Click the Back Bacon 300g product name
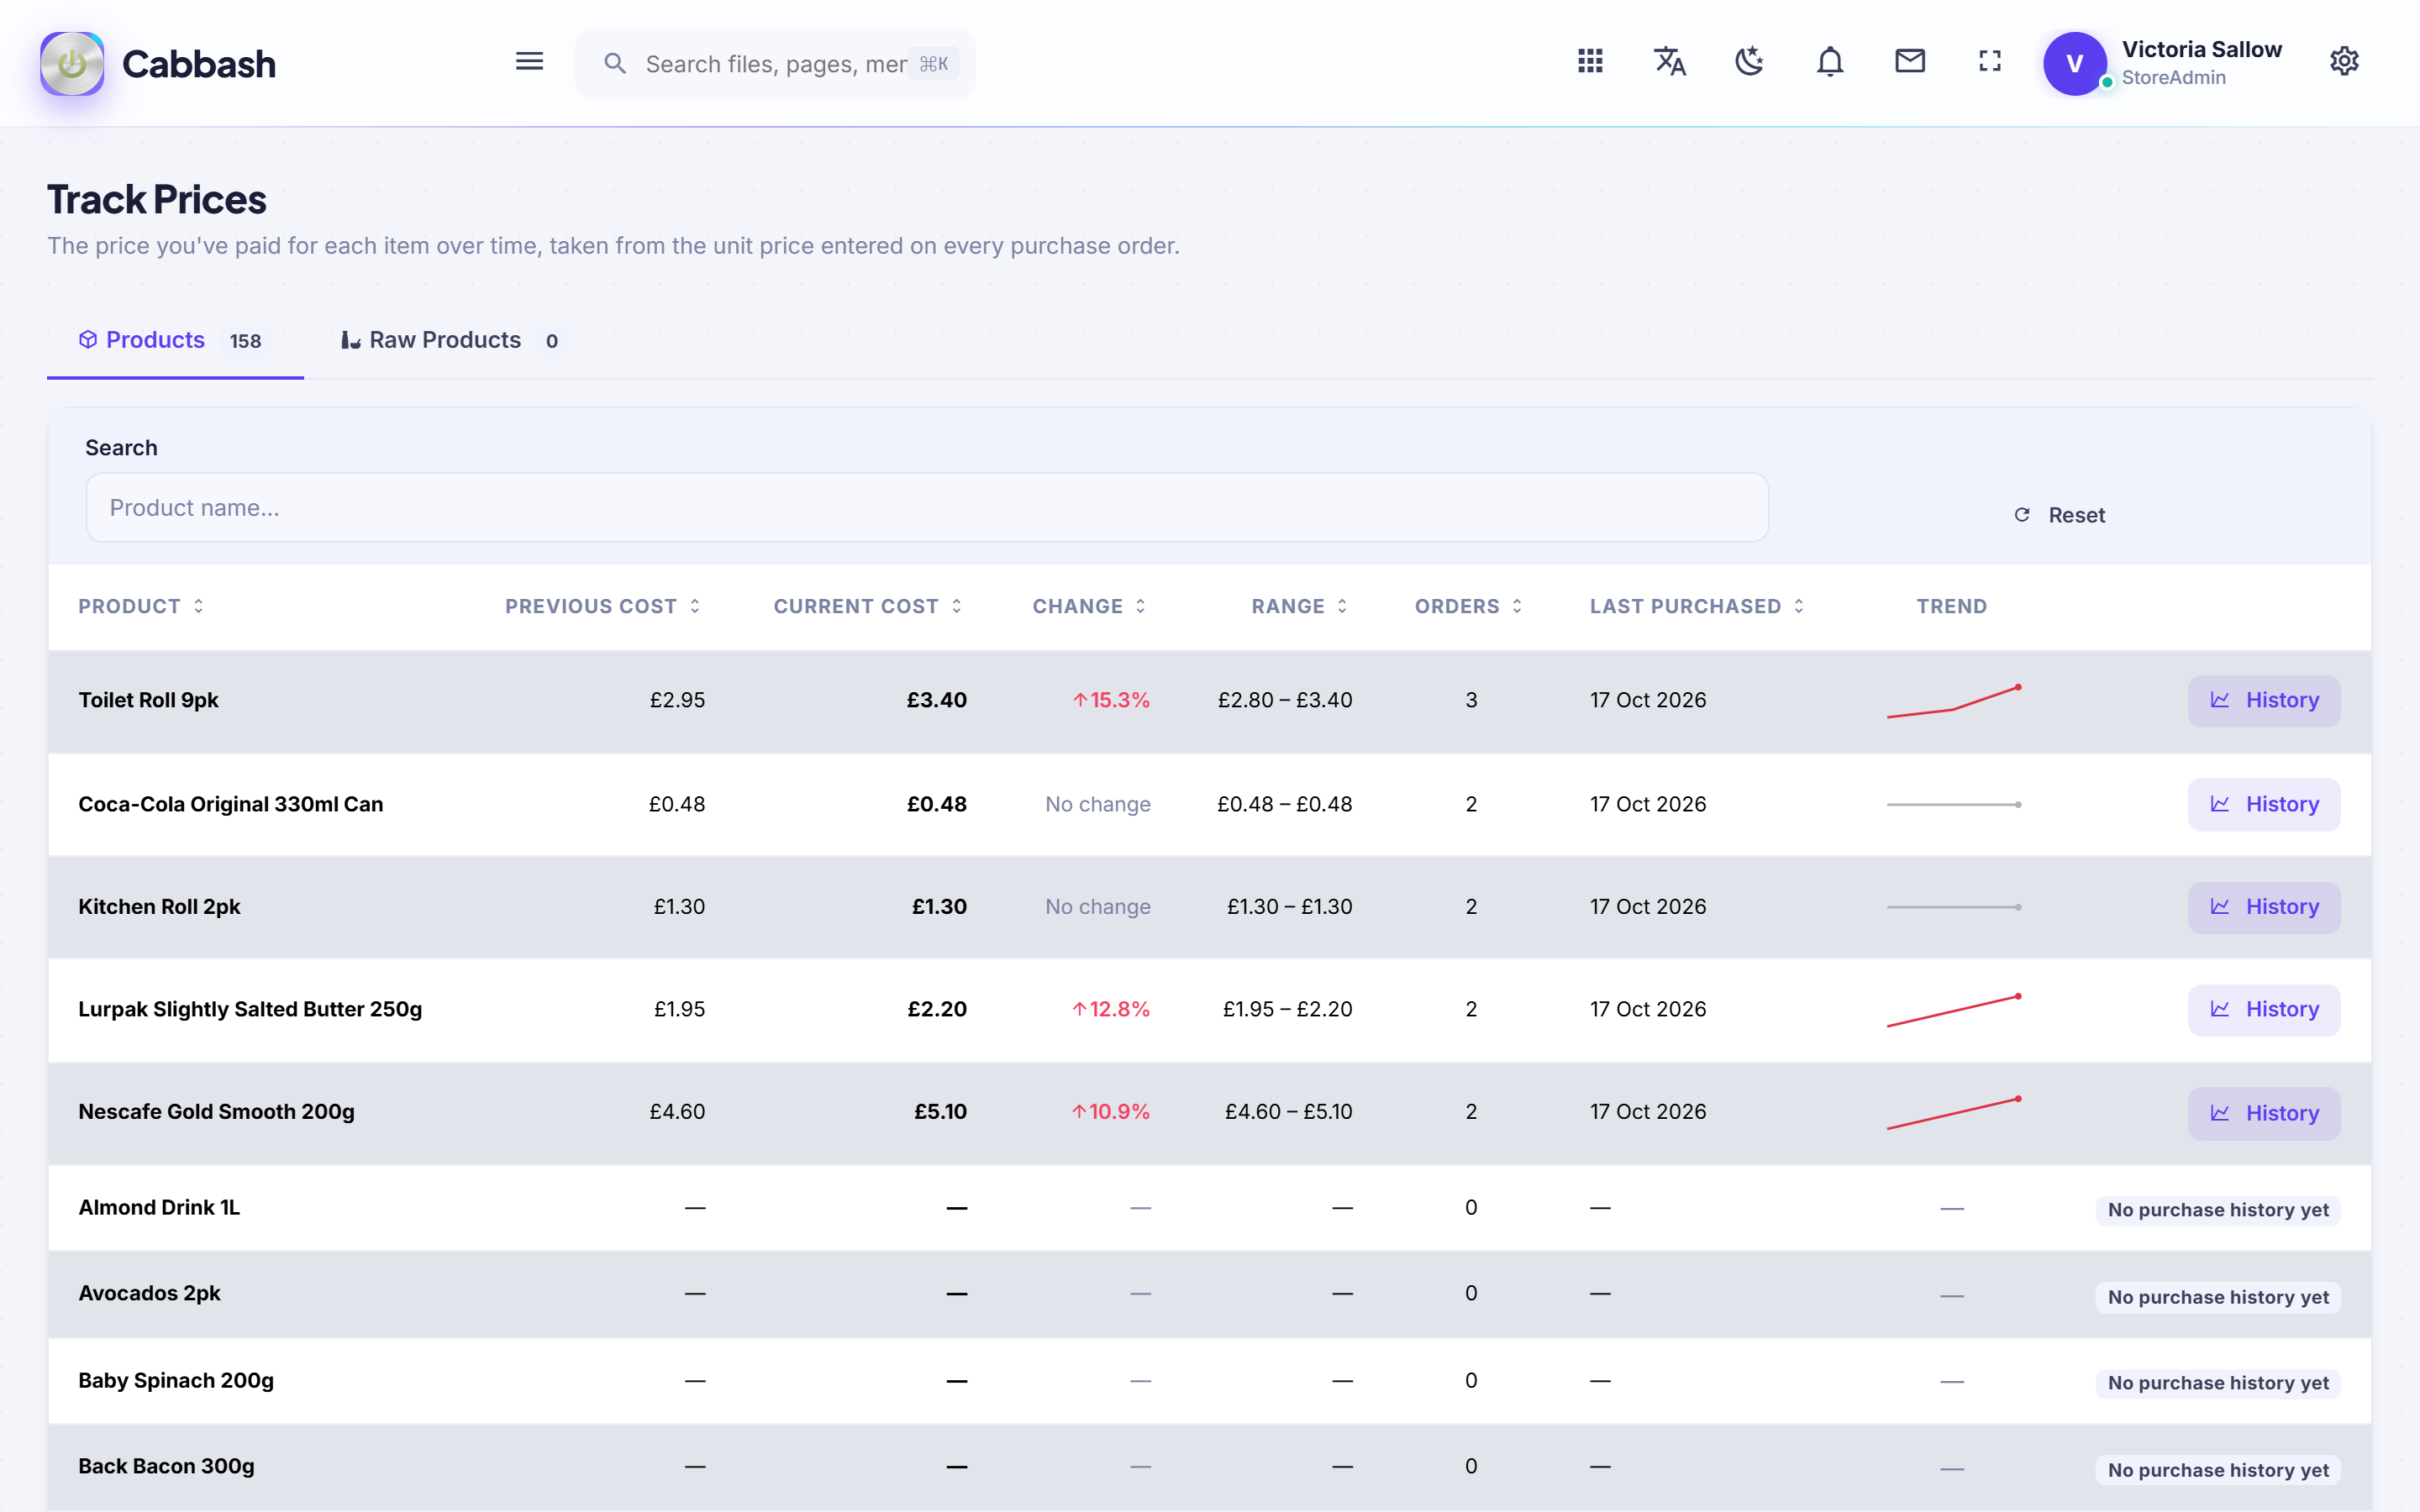This screenshot has height=1512, width=2420. pyautogui.click(x=166, y=1466)
